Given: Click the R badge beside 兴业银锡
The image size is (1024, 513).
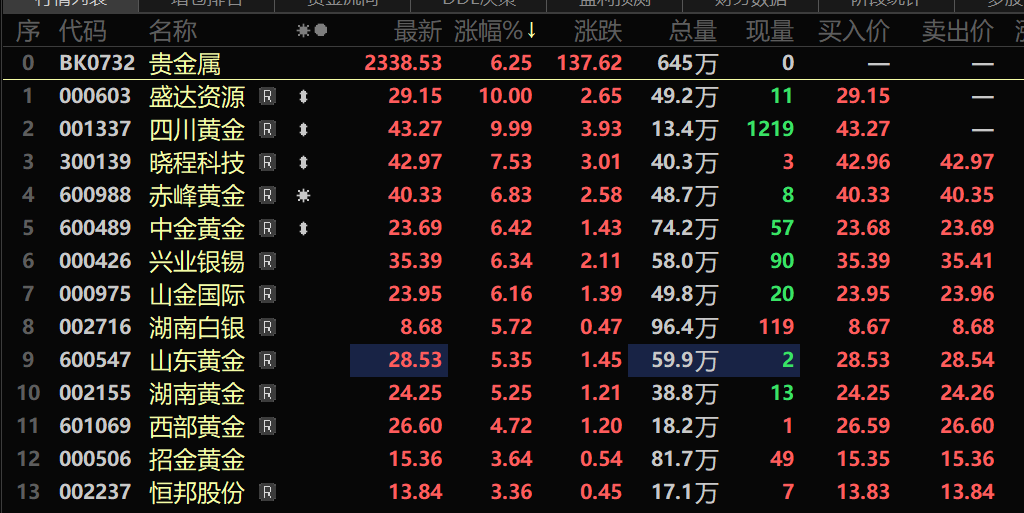Looking at the screenshot, I should point(267,261).
